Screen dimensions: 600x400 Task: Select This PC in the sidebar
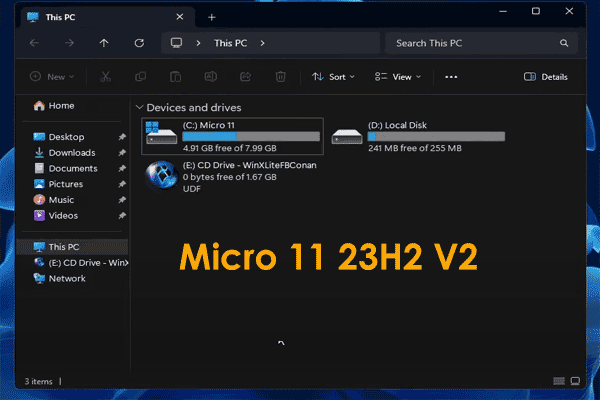point(73,247)
